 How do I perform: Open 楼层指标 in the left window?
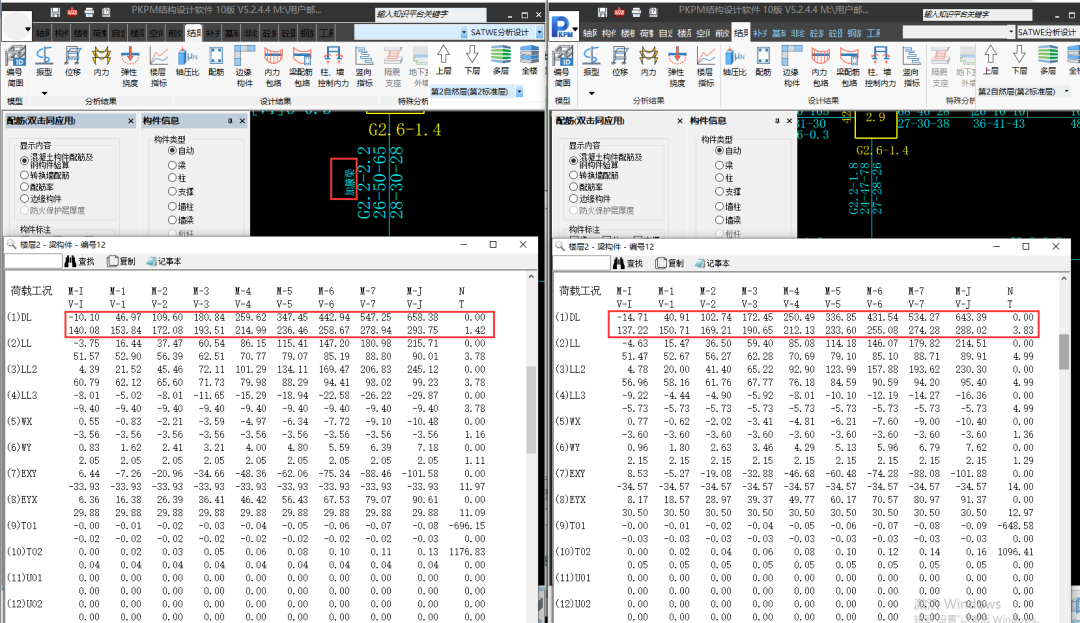pyautogui.click(x=158, y=66)
